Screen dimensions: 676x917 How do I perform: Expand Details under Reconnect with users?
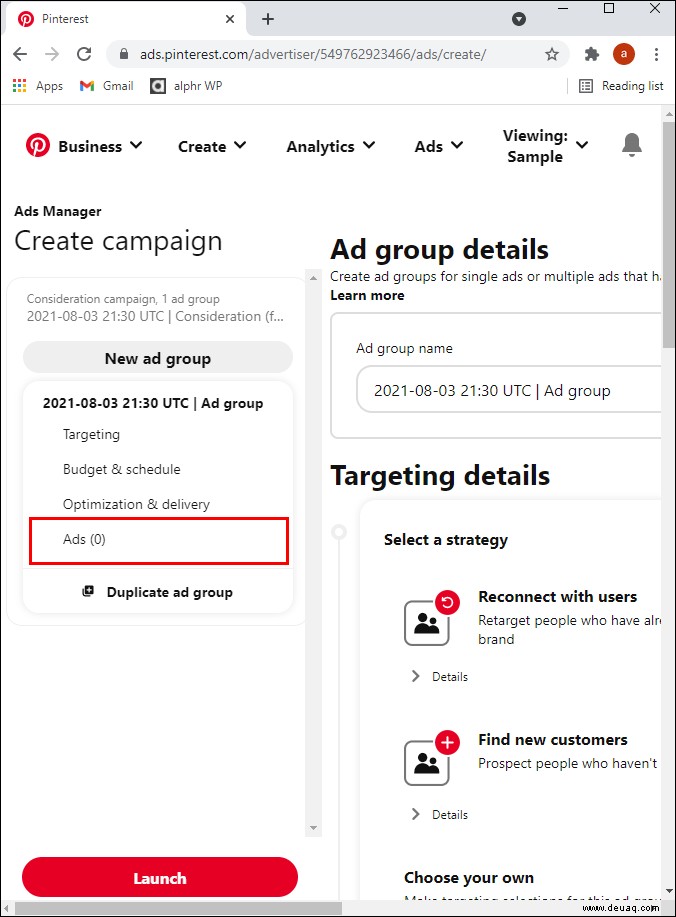click(440, 677)
